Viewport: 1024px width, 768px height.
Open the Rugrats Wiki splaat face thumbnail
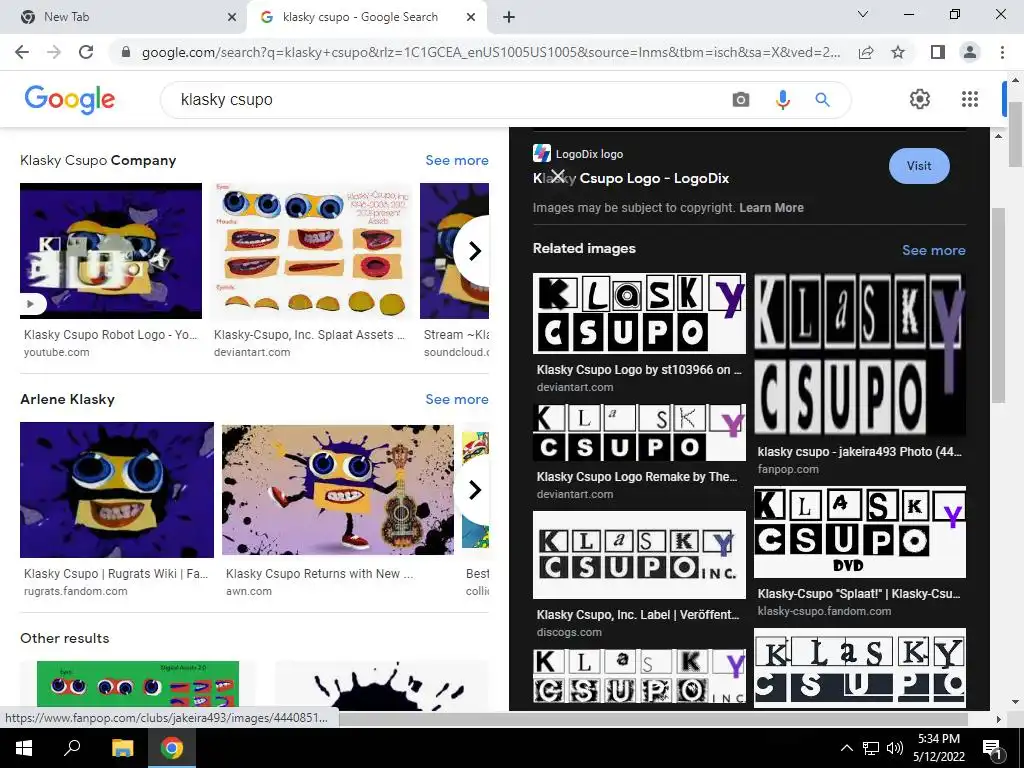point(117,490)
